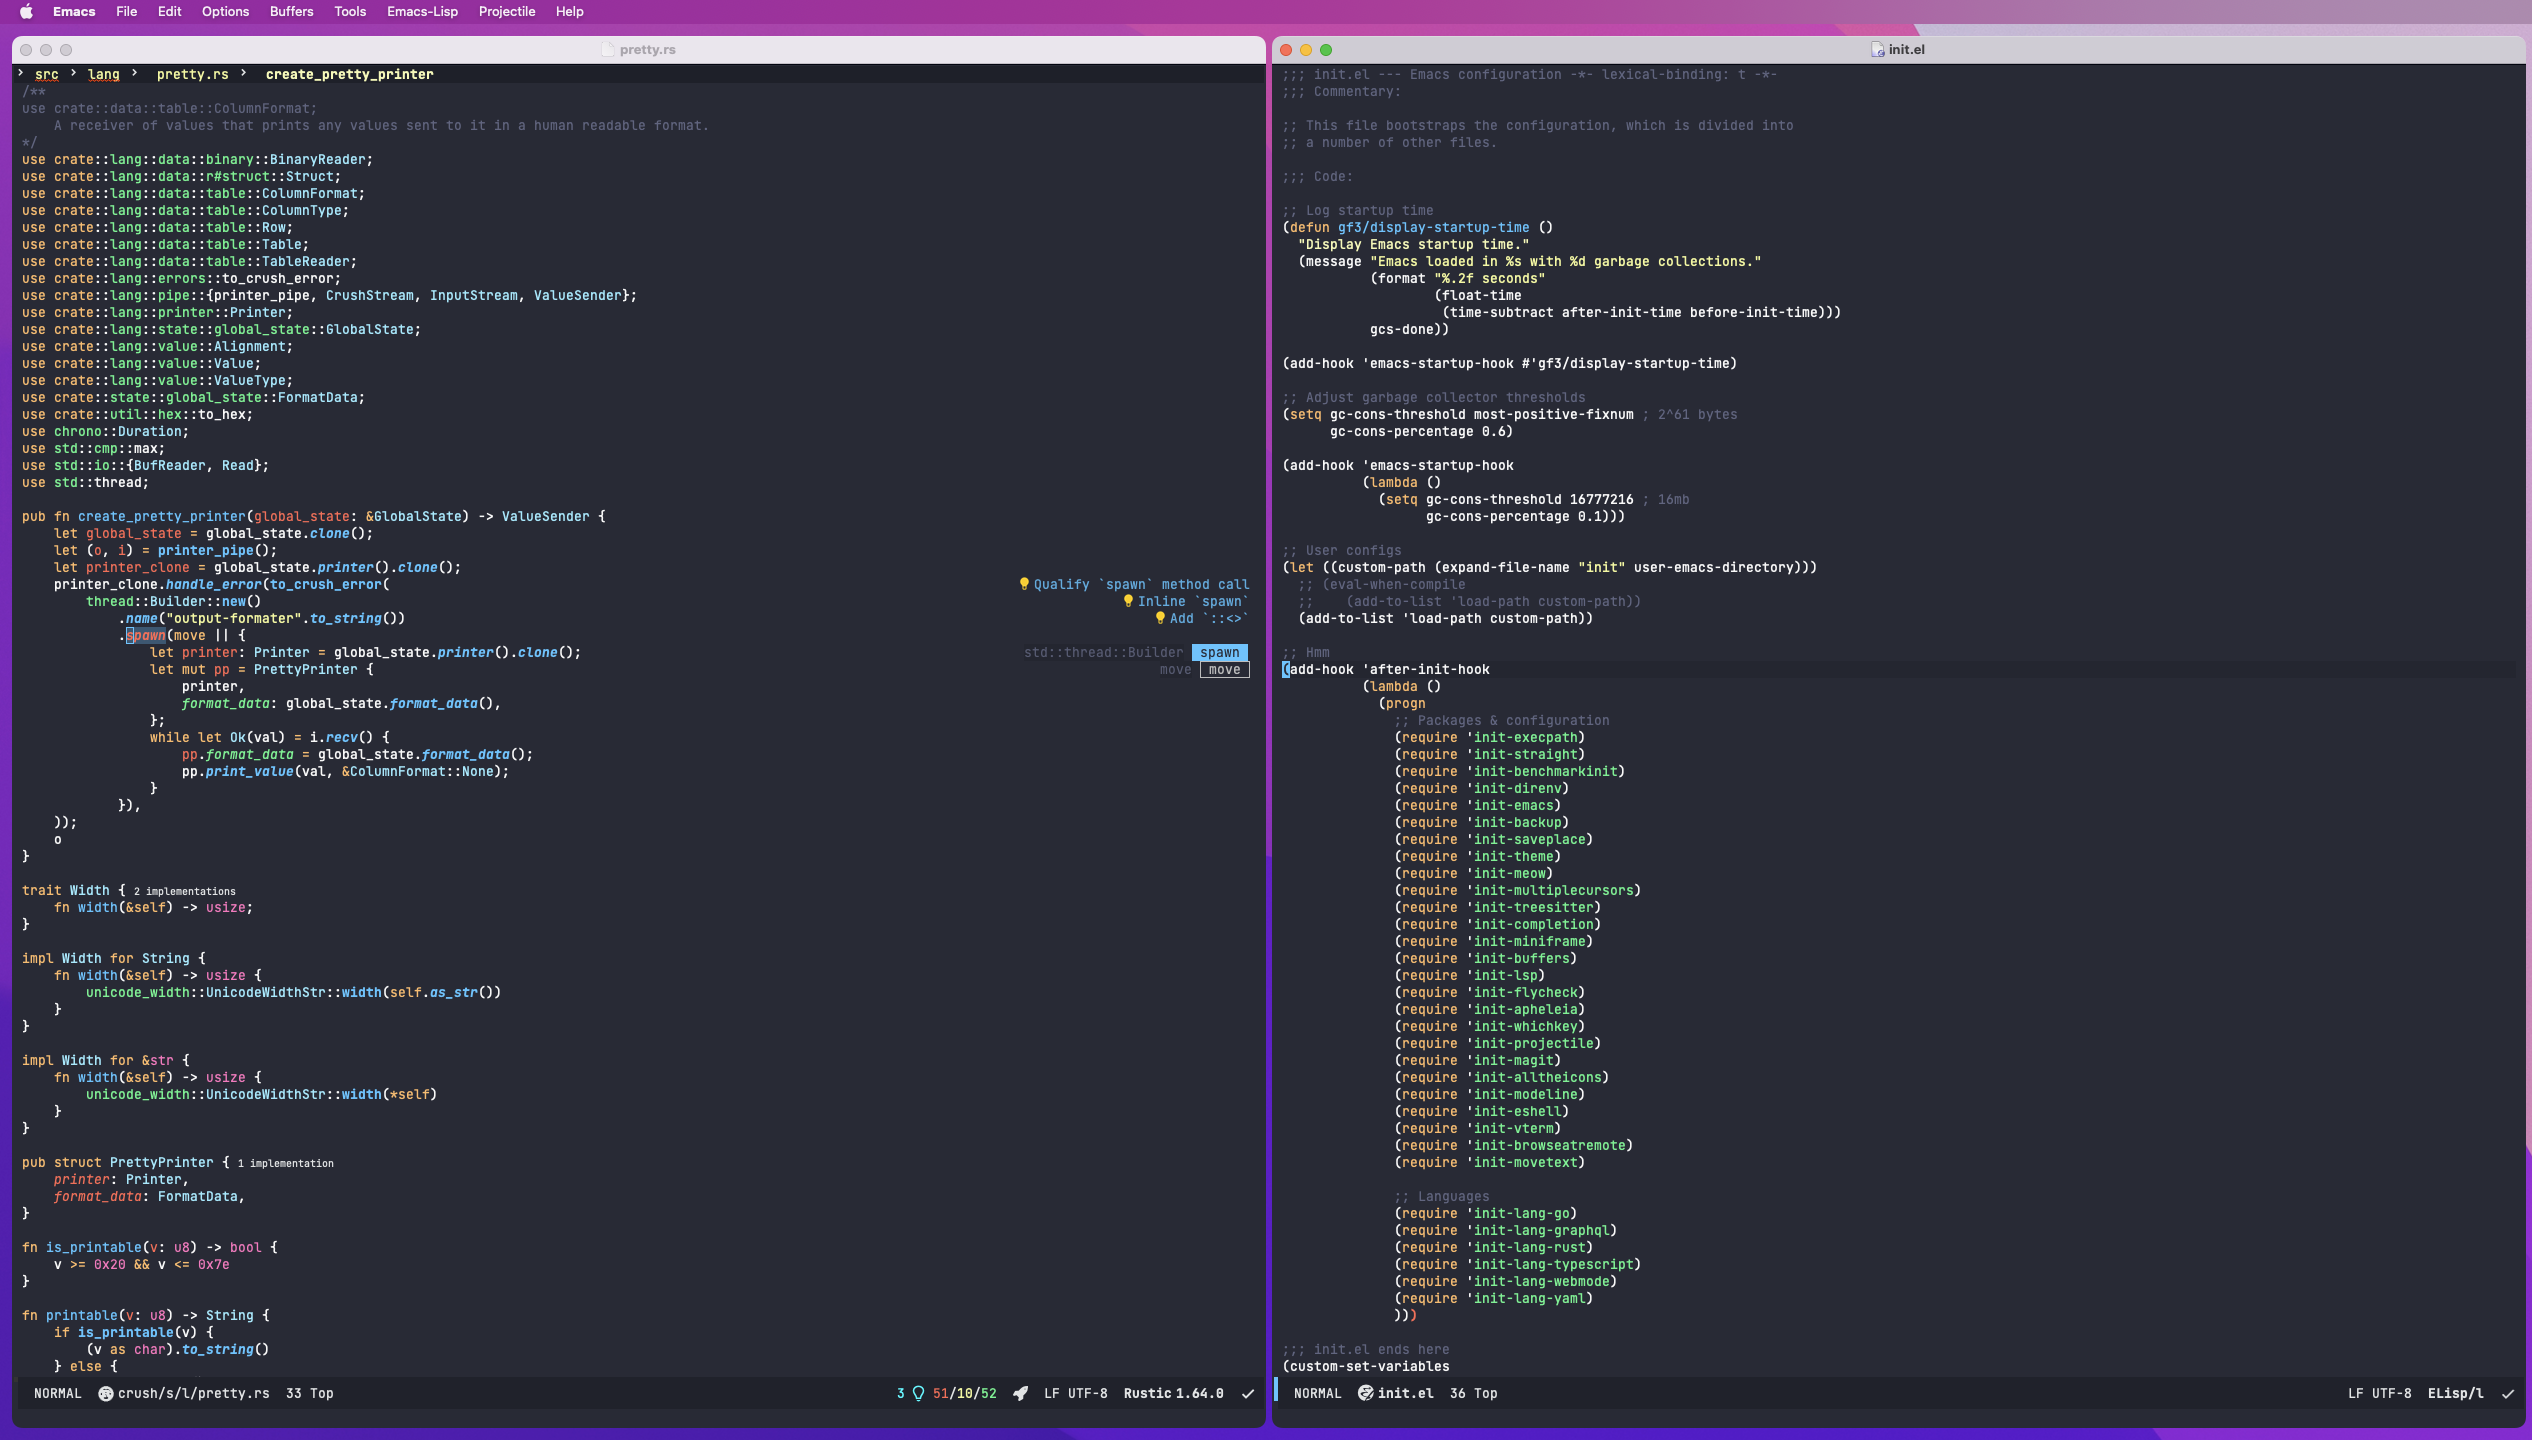2532x1440 pixels.
Task: Click 'fn is_printable' function definition
Action: pyautogui.click(x=150, y=1247)
